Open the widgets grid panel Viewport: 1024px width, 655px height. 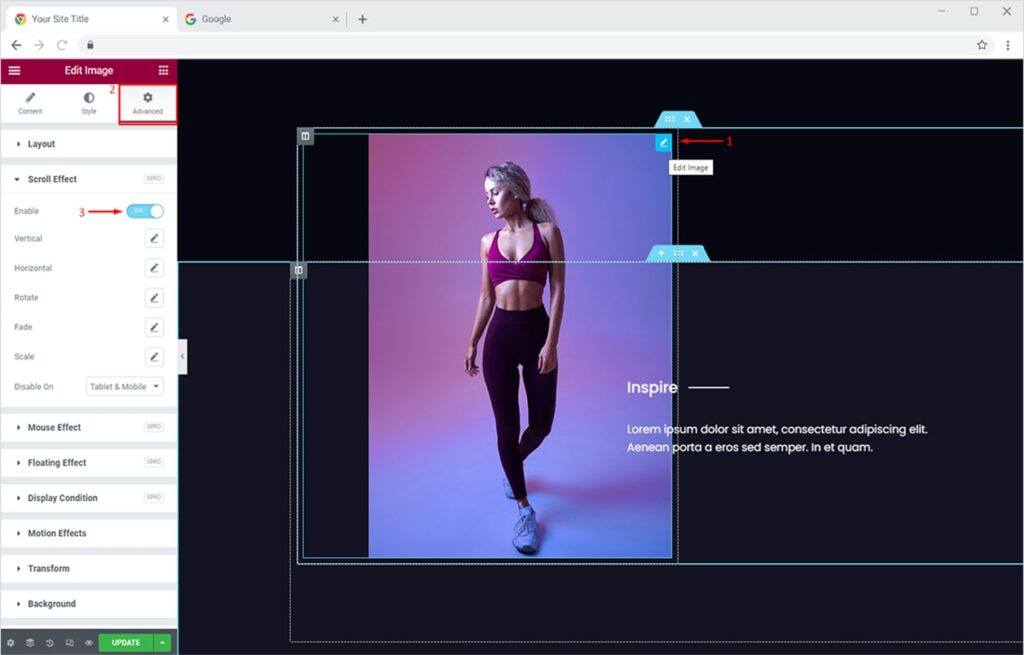[x=163, y=71]
